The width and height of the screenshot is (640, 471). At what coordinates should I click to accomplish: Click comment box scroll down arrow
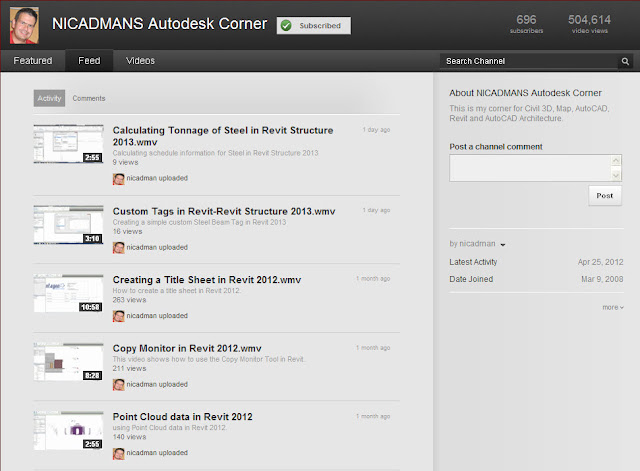(616, 176)
